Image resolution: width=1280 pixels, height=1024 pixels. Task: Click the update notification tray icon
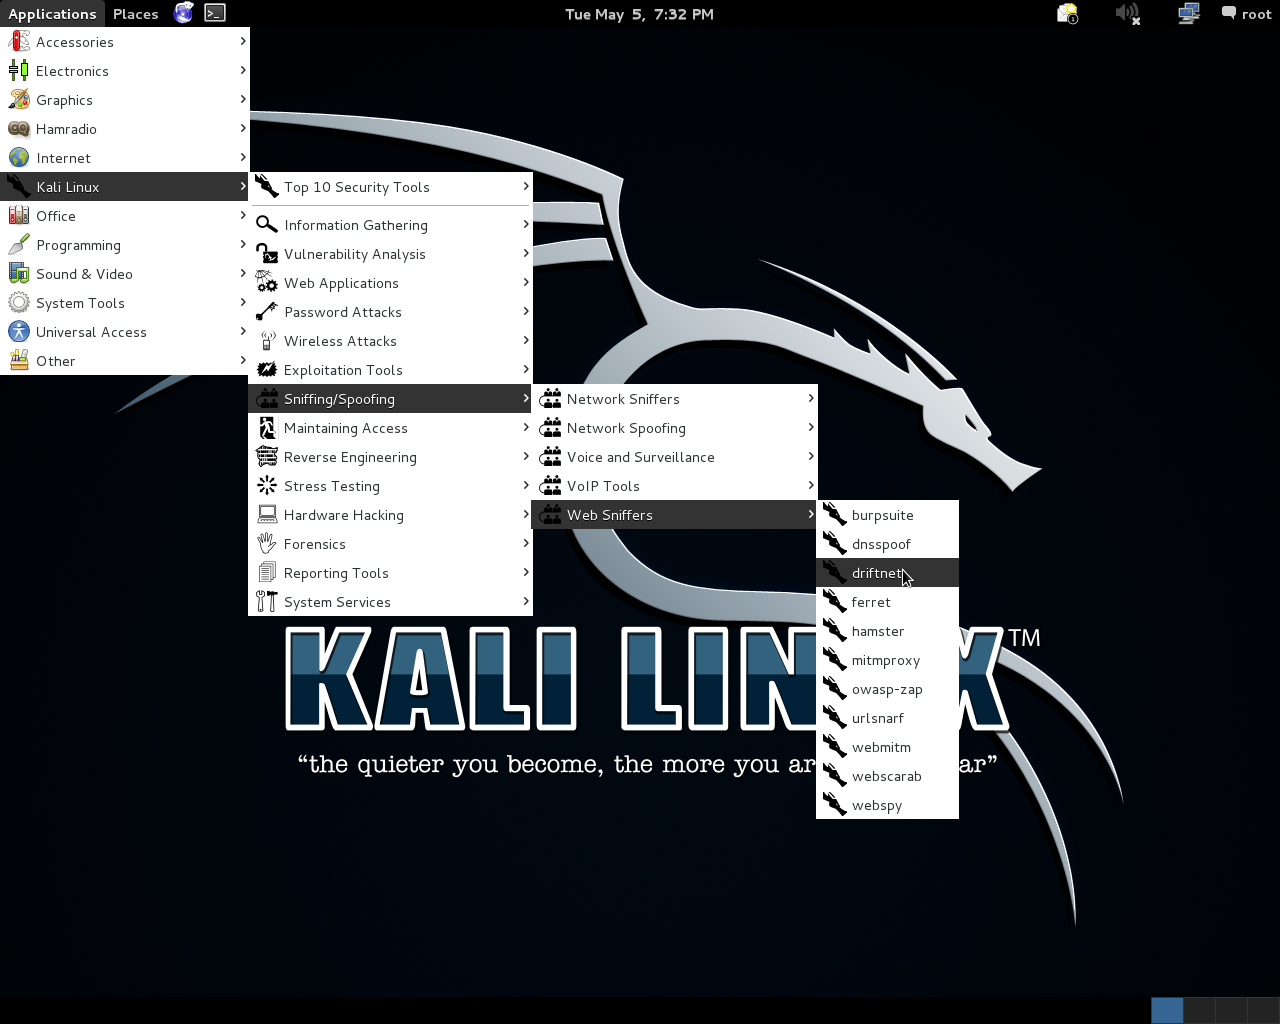tap(1068, 13)
